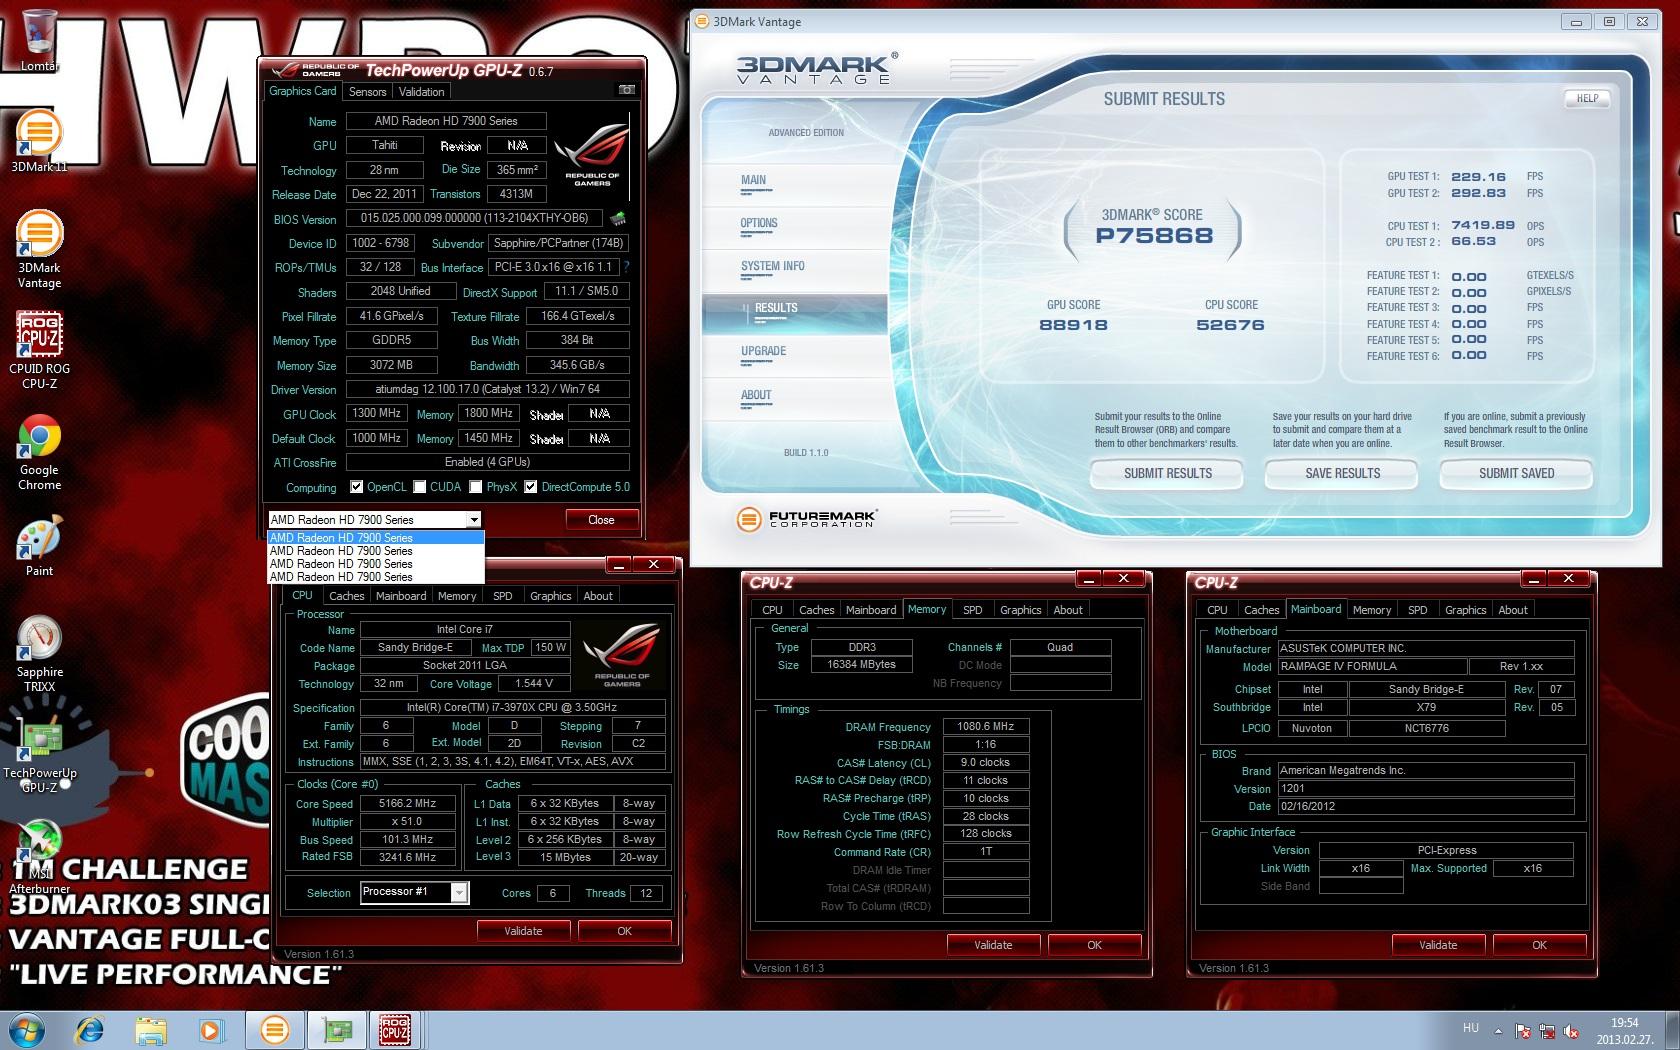This screenshot has width=1680, height=1050.
Task: Select the Graphics Card tab in GPU-Z
Action: pos(302,91)
